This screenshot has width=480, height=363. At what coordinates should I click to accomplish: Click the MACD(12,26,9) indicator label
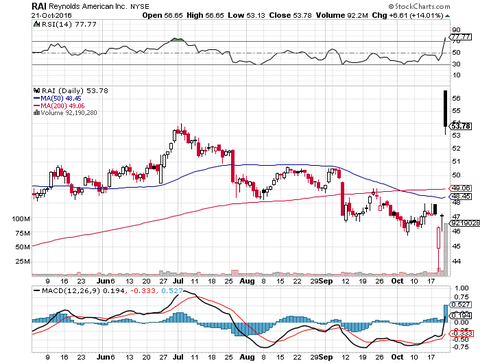(71, 291)
